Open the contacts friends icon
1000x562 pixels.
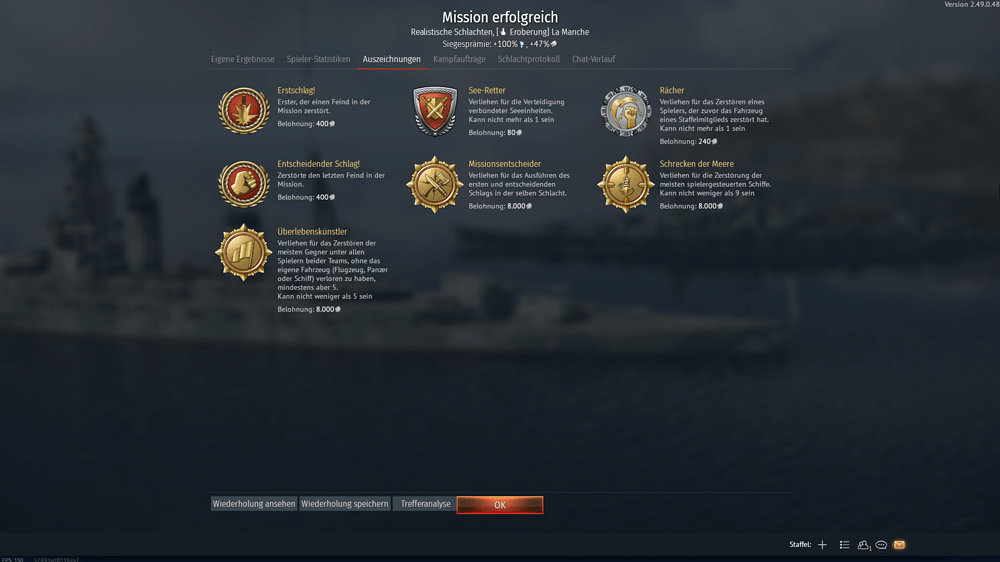click(864, 545)
